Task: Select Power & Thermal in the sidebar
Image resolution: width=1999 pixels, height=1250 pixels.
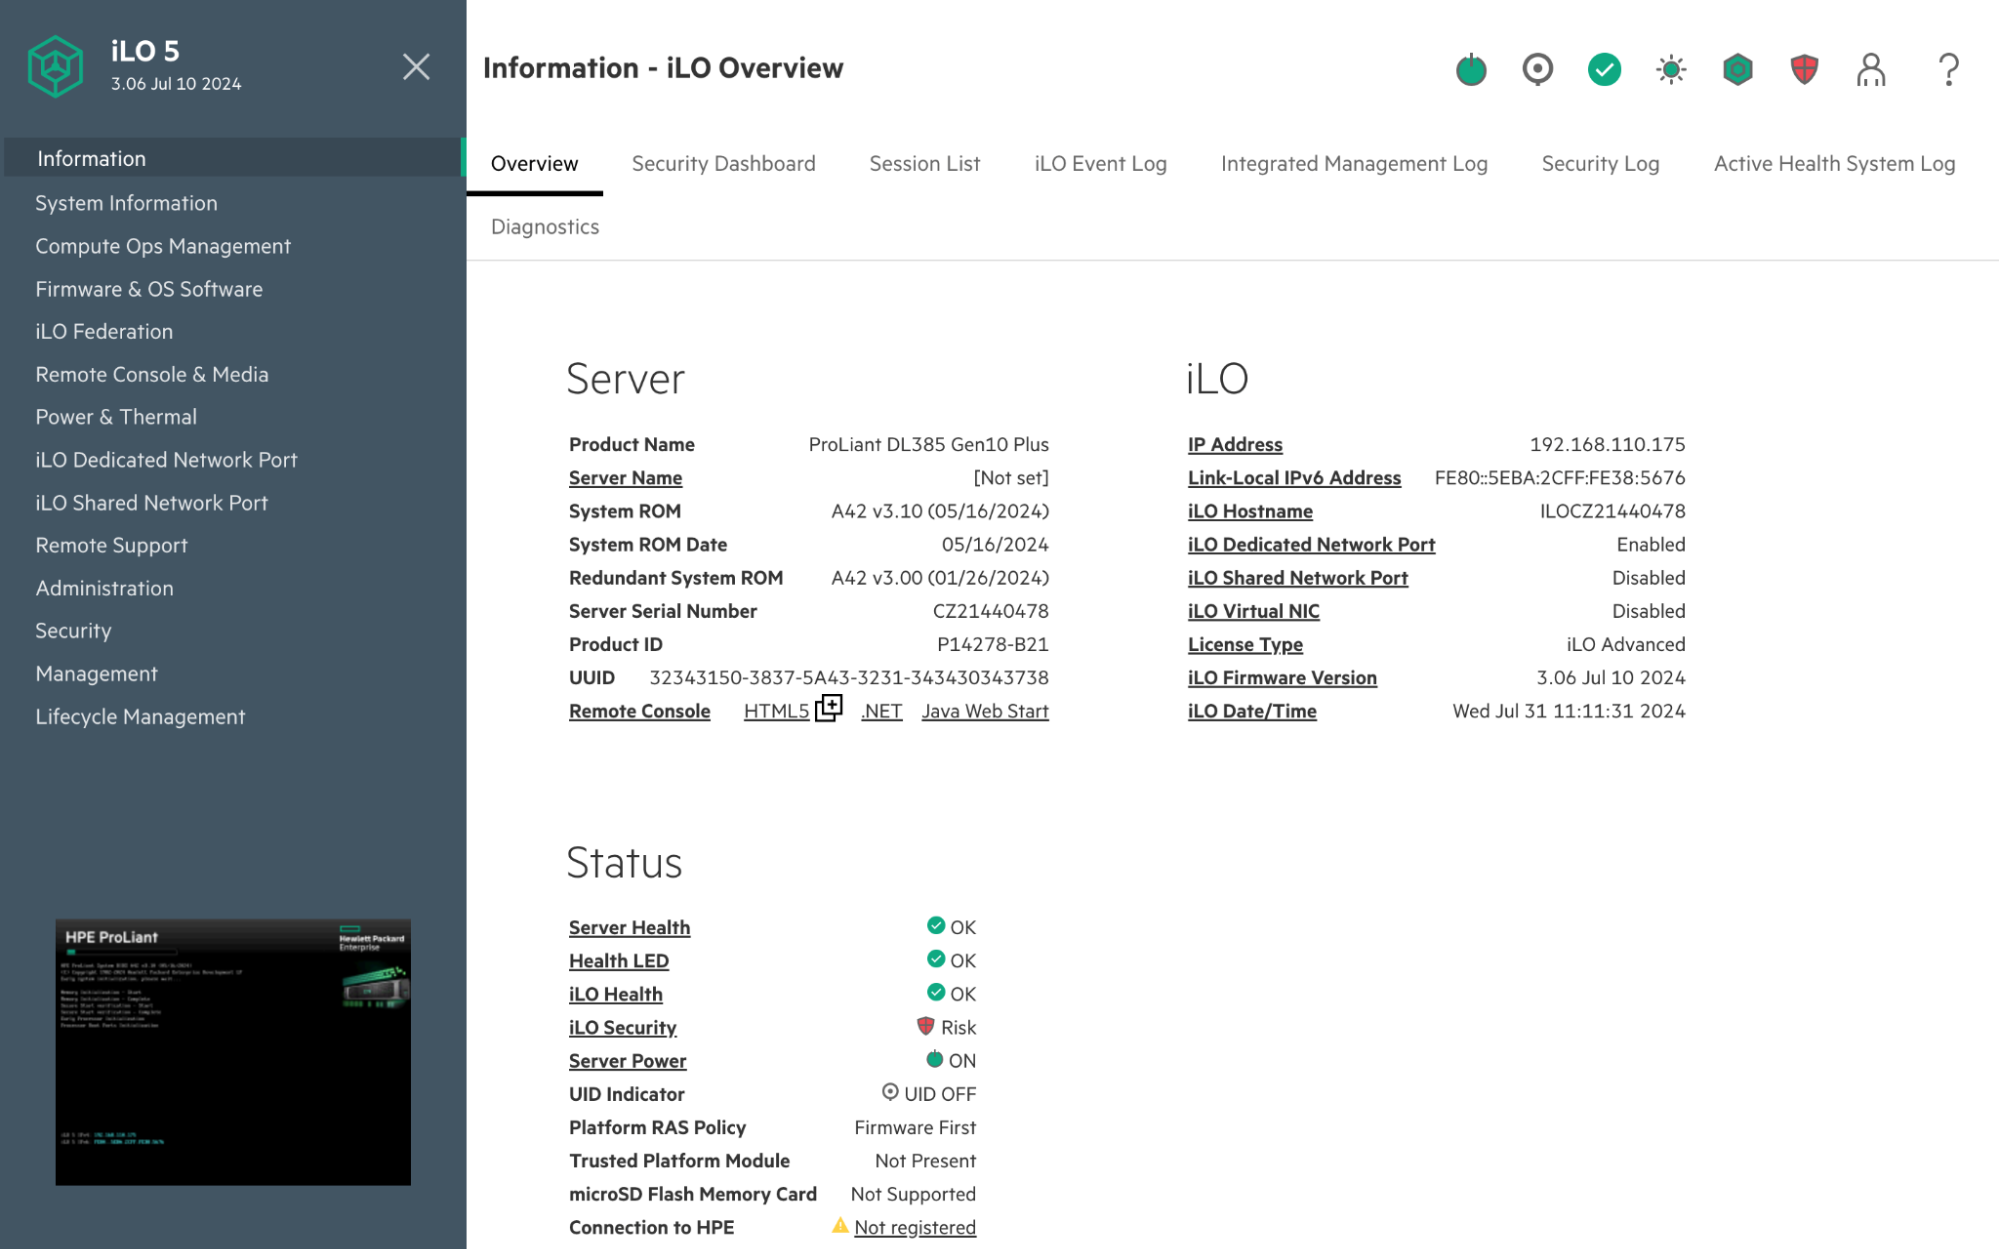Action: click(x=116, y=417)
